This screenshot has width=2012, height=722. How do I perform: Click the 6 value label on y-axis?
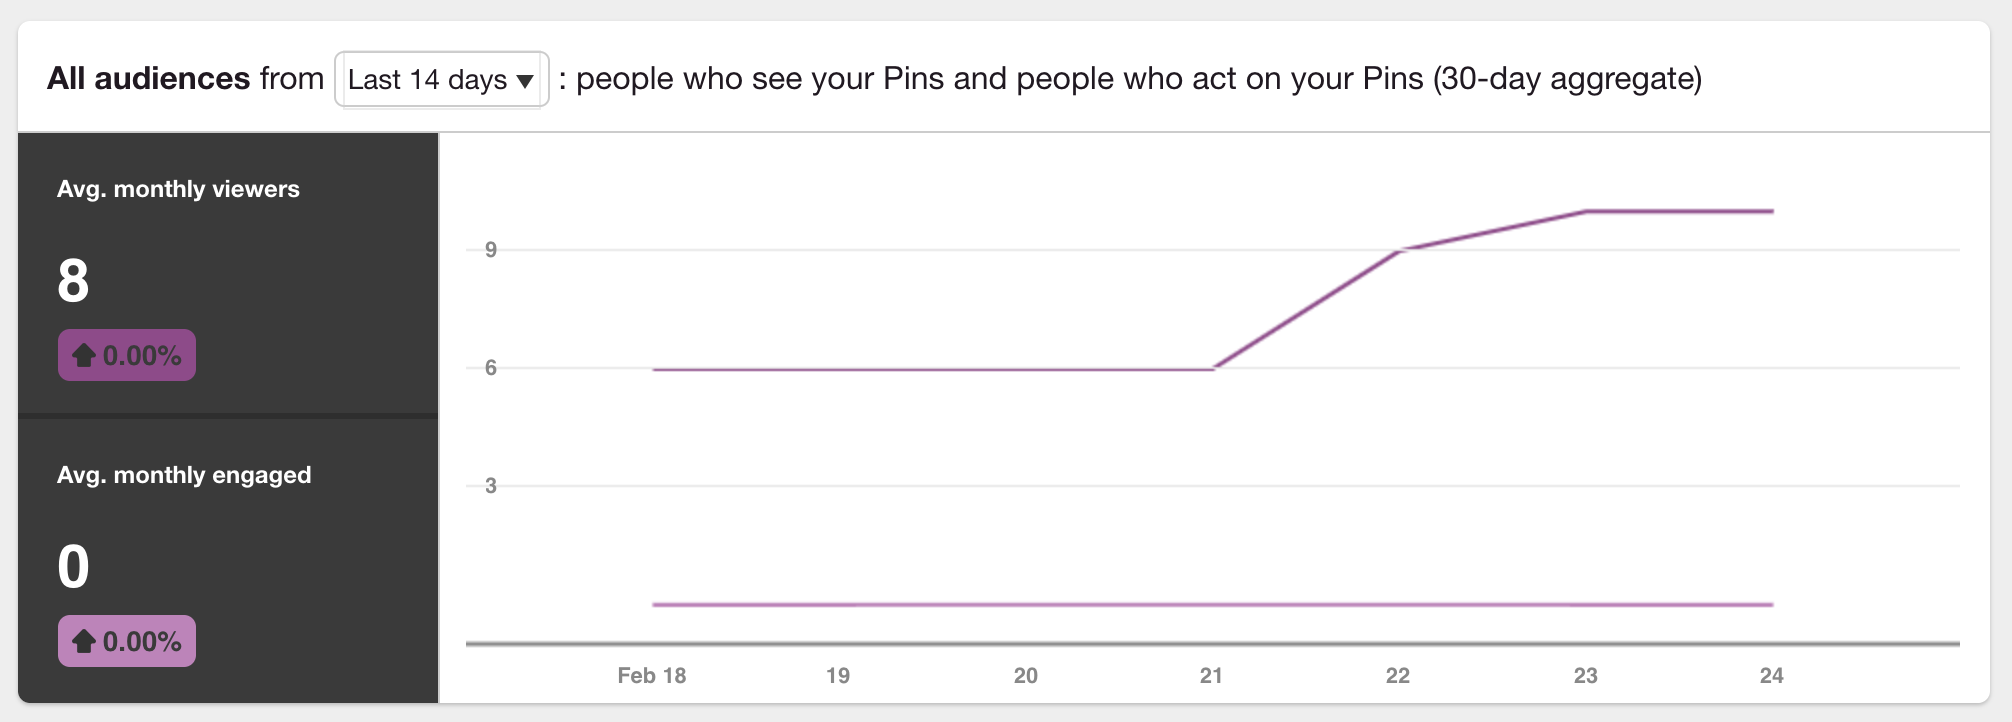click(x=491, y=368)
